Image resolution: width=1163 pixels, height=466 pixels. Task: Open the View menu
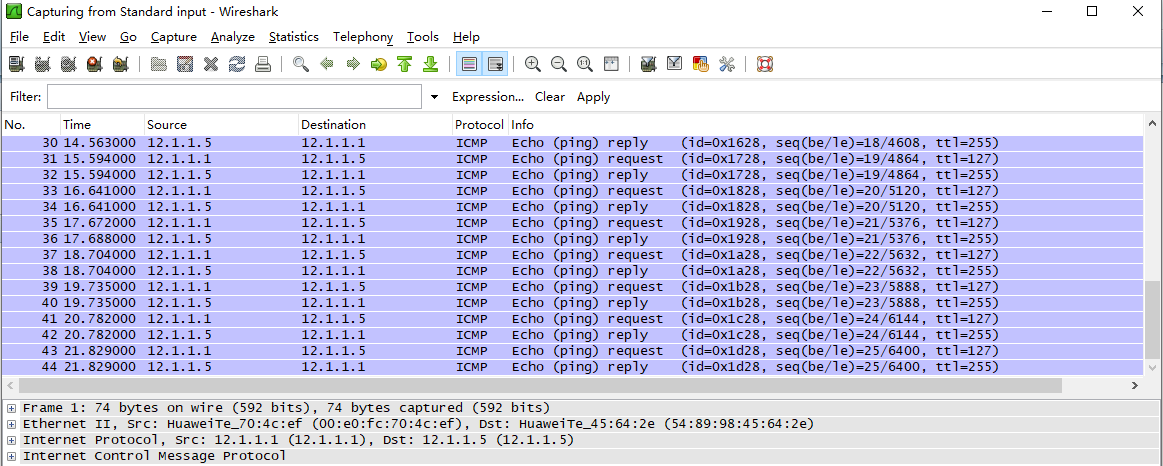[x=92, y=36]
